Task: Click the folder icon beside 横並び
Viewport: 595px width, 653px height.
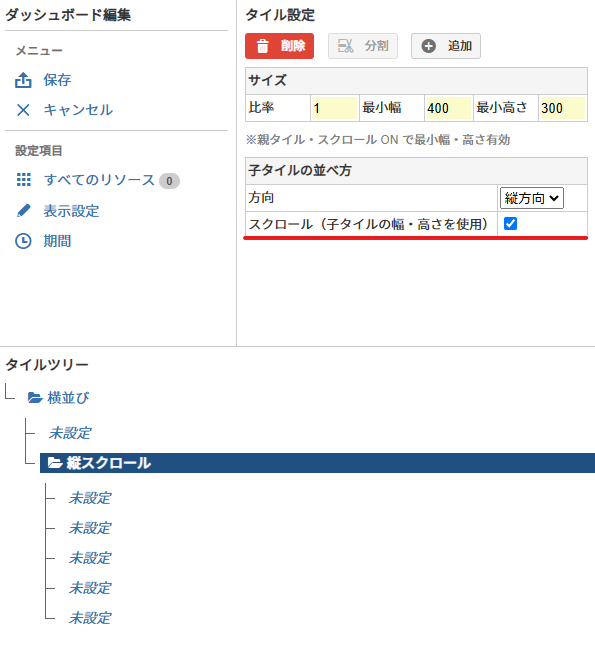Action: pyautogui.click(x=35, y=398)
